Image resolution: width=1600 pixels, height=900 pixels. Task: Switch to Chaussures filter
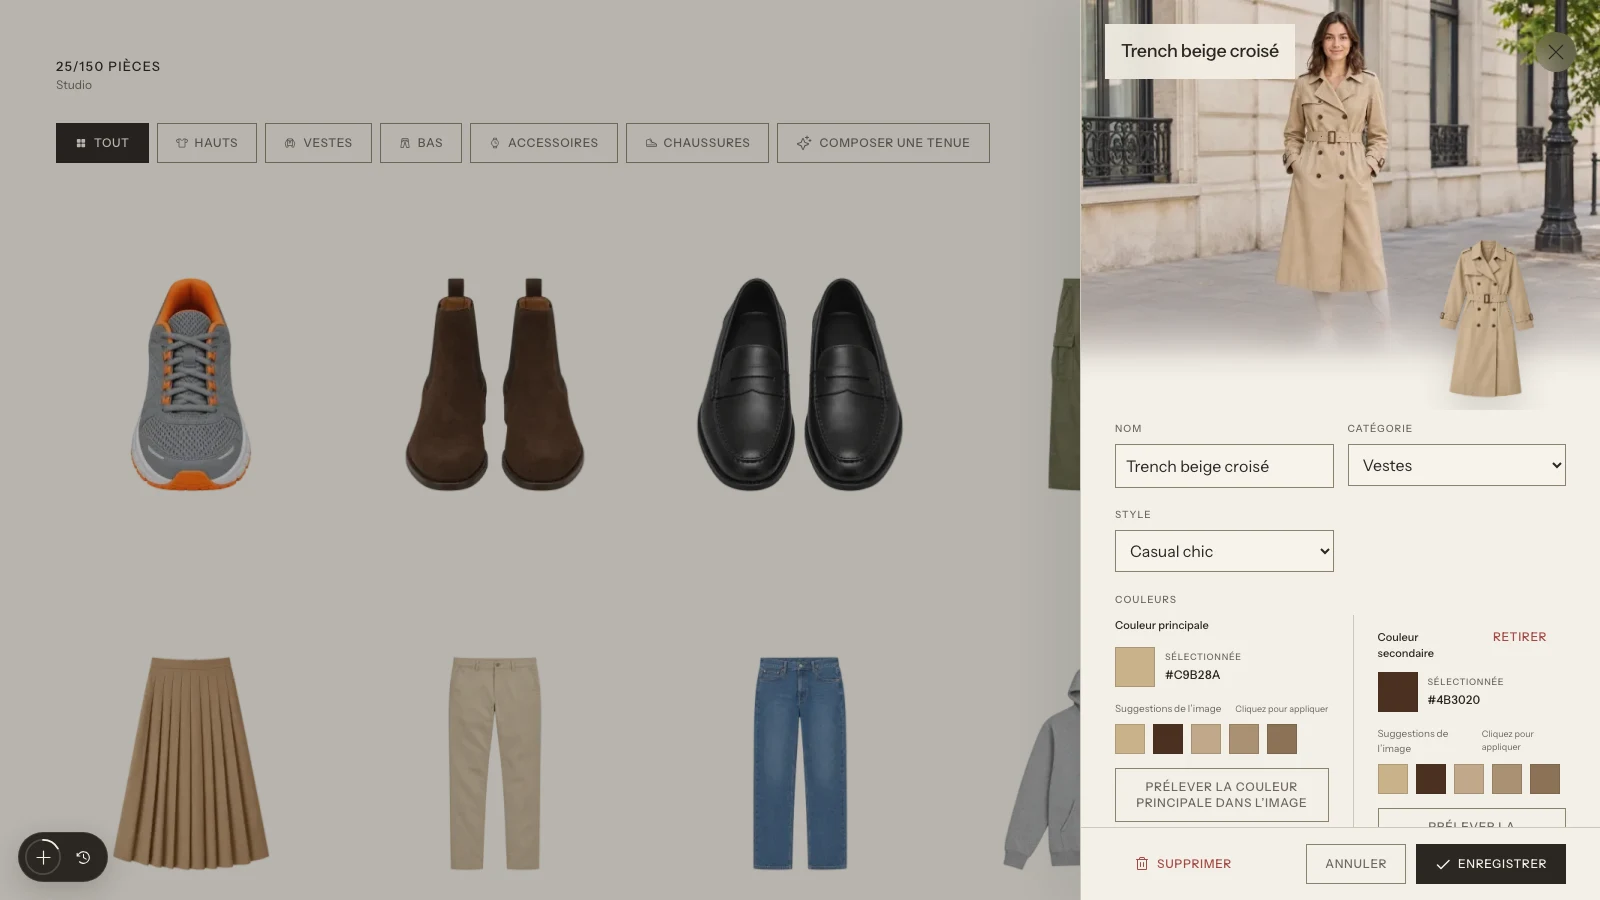[697, 143]
